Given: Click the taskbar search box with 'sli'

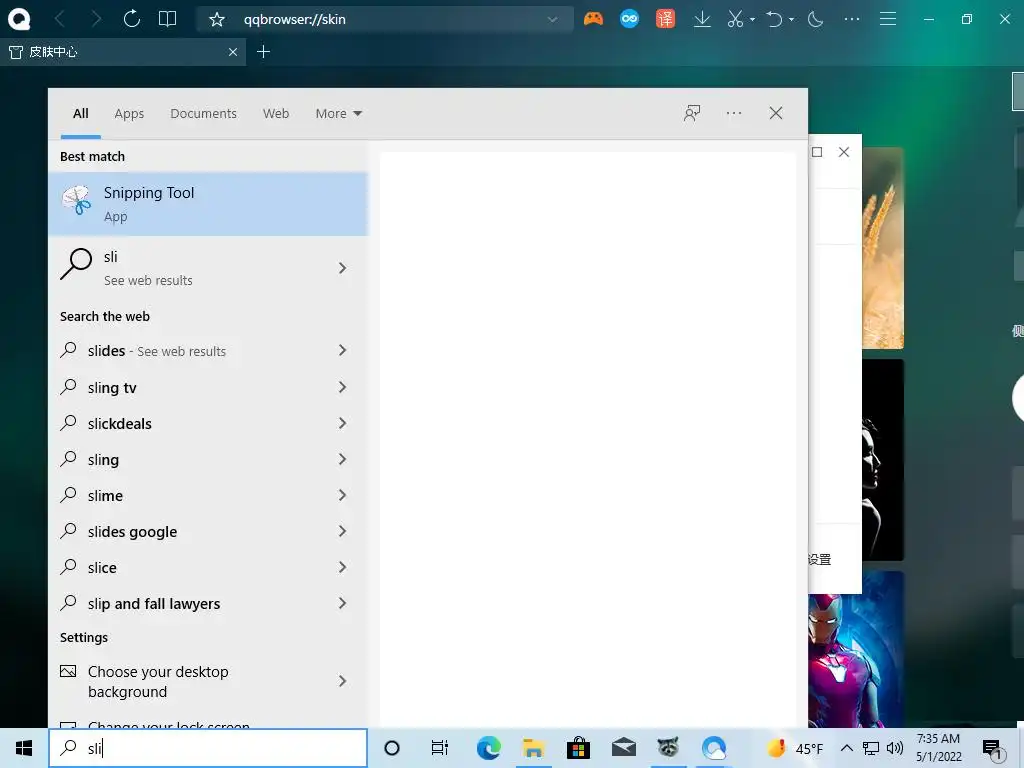Looking at the screenshot, I should 208,748.
